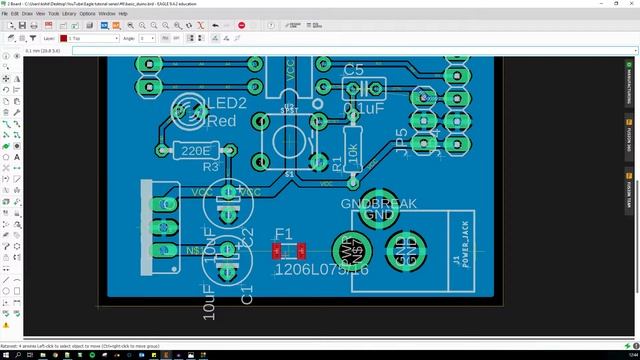Select the Line drawing tool
This screenshot has width=640, height=360.
[6, 280]
